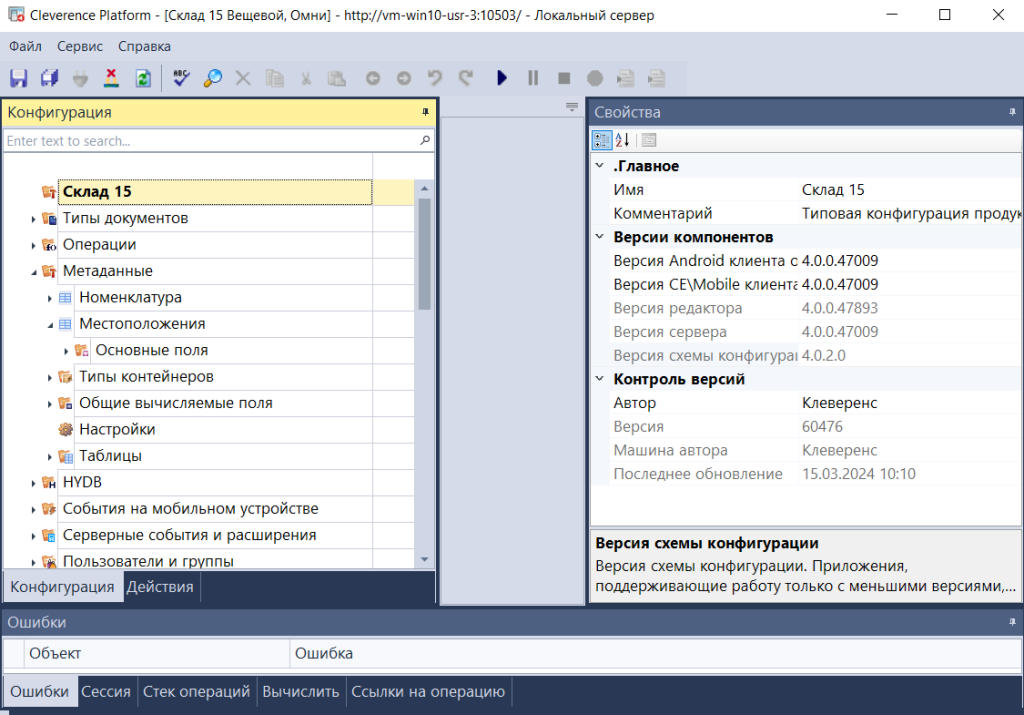Image resolution: width=1024 pixels, height=715 pixels.
Task: Click the Save All toolbar icon
Action: tap(49, 78)
